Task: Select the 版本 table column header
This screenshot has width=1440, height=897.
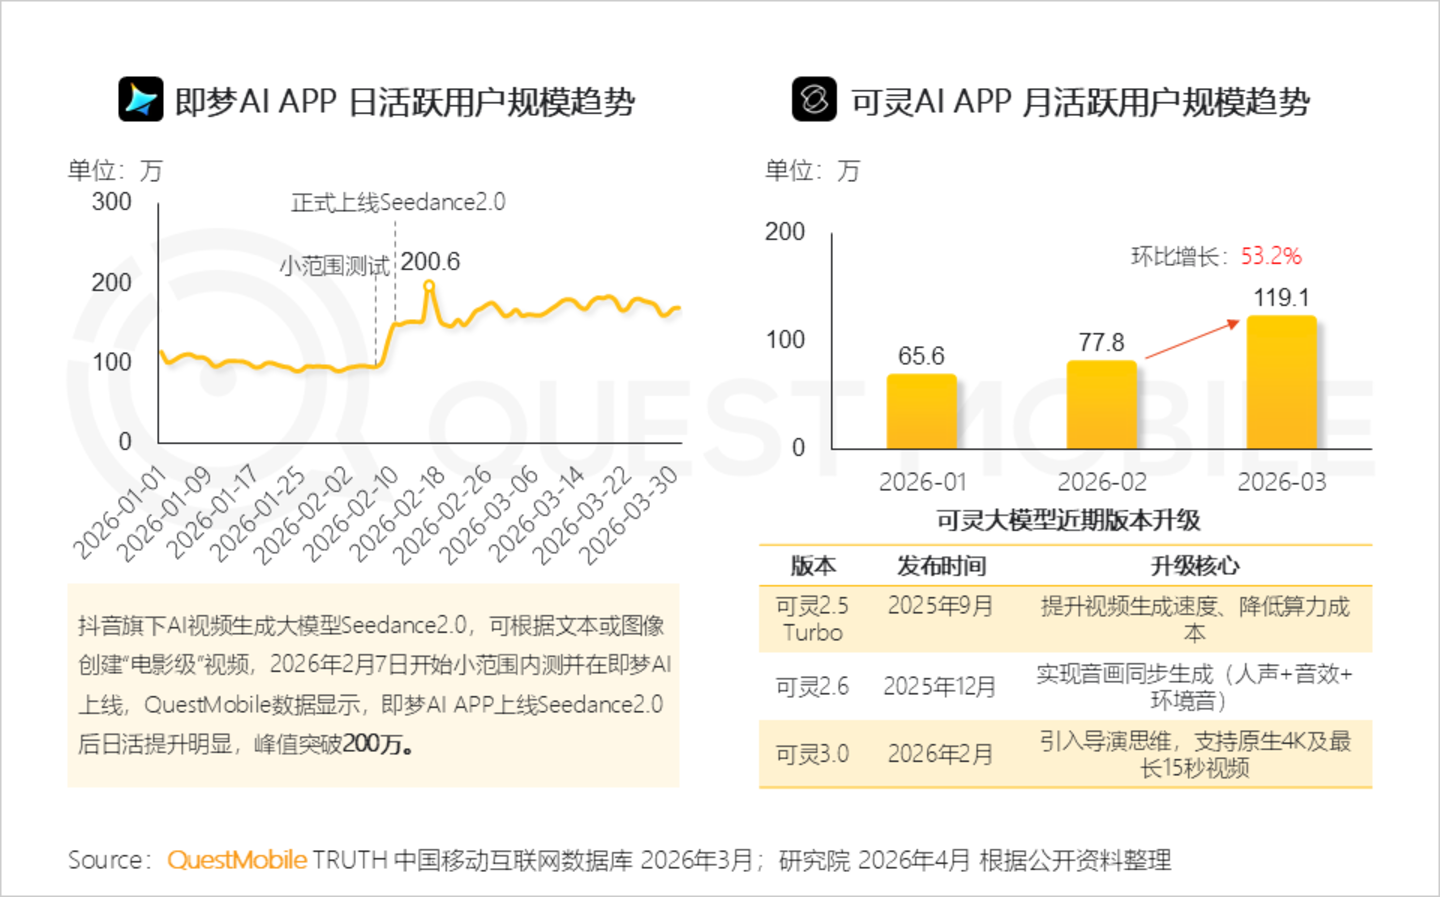Action: [x=813, y=566]
